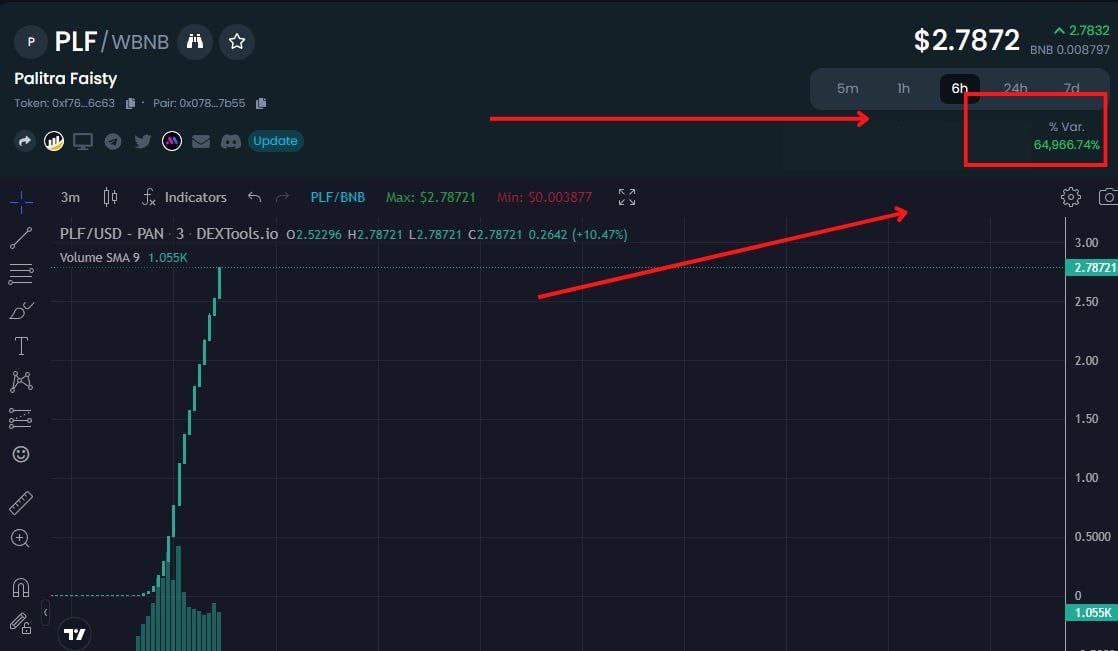Undo the last chart action
The width and height of the screenshot is (1118, 651).
point(255,198)
